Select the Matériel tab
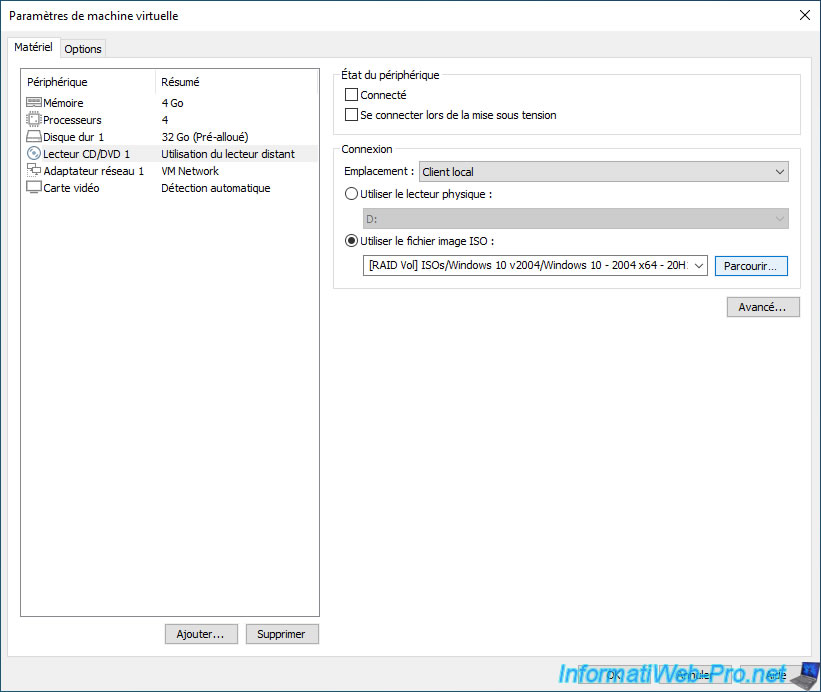This screenshot has width=821, height=692. coord(33,48)
